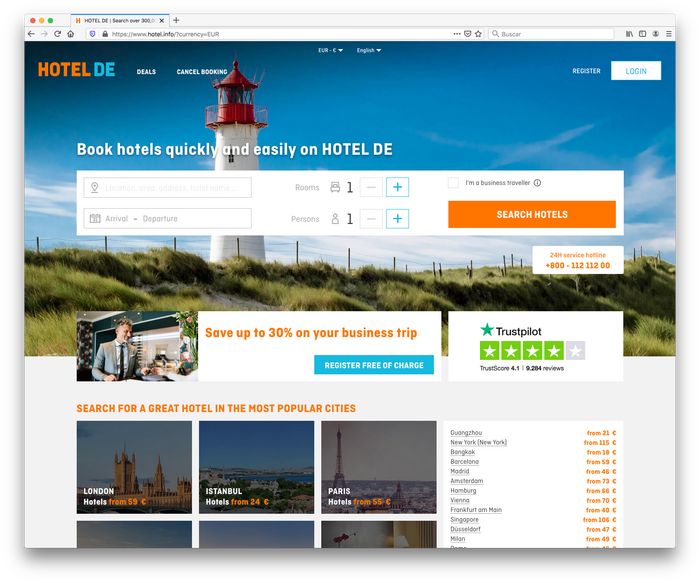Open the Barcelona city link
The width and height of the screenshot is (700, 583).
[464, 462]
